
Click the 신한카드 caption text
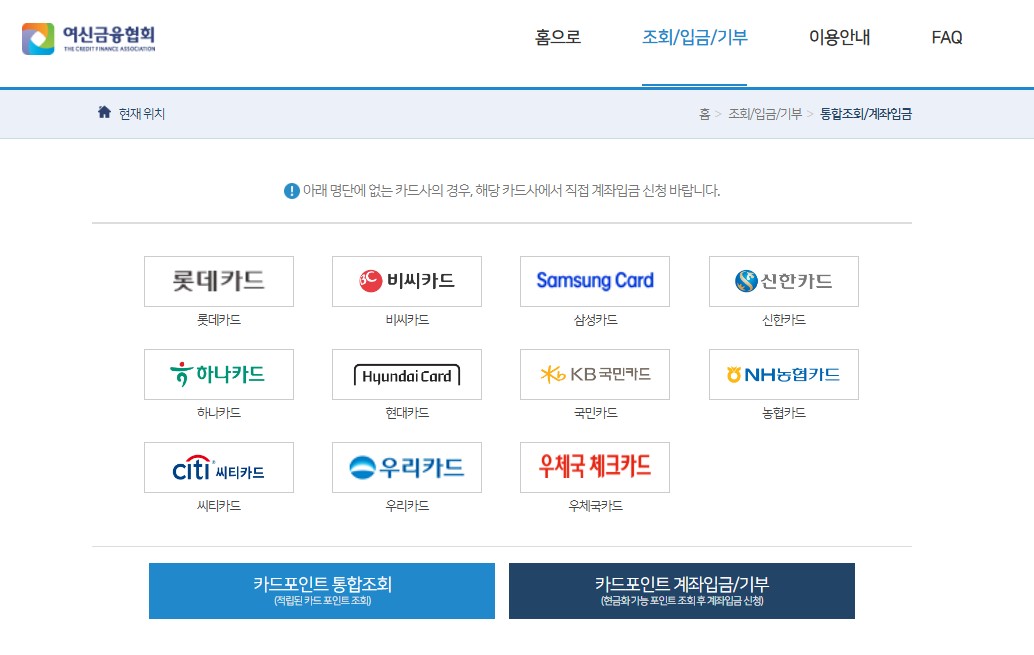[x=784, y=320]
